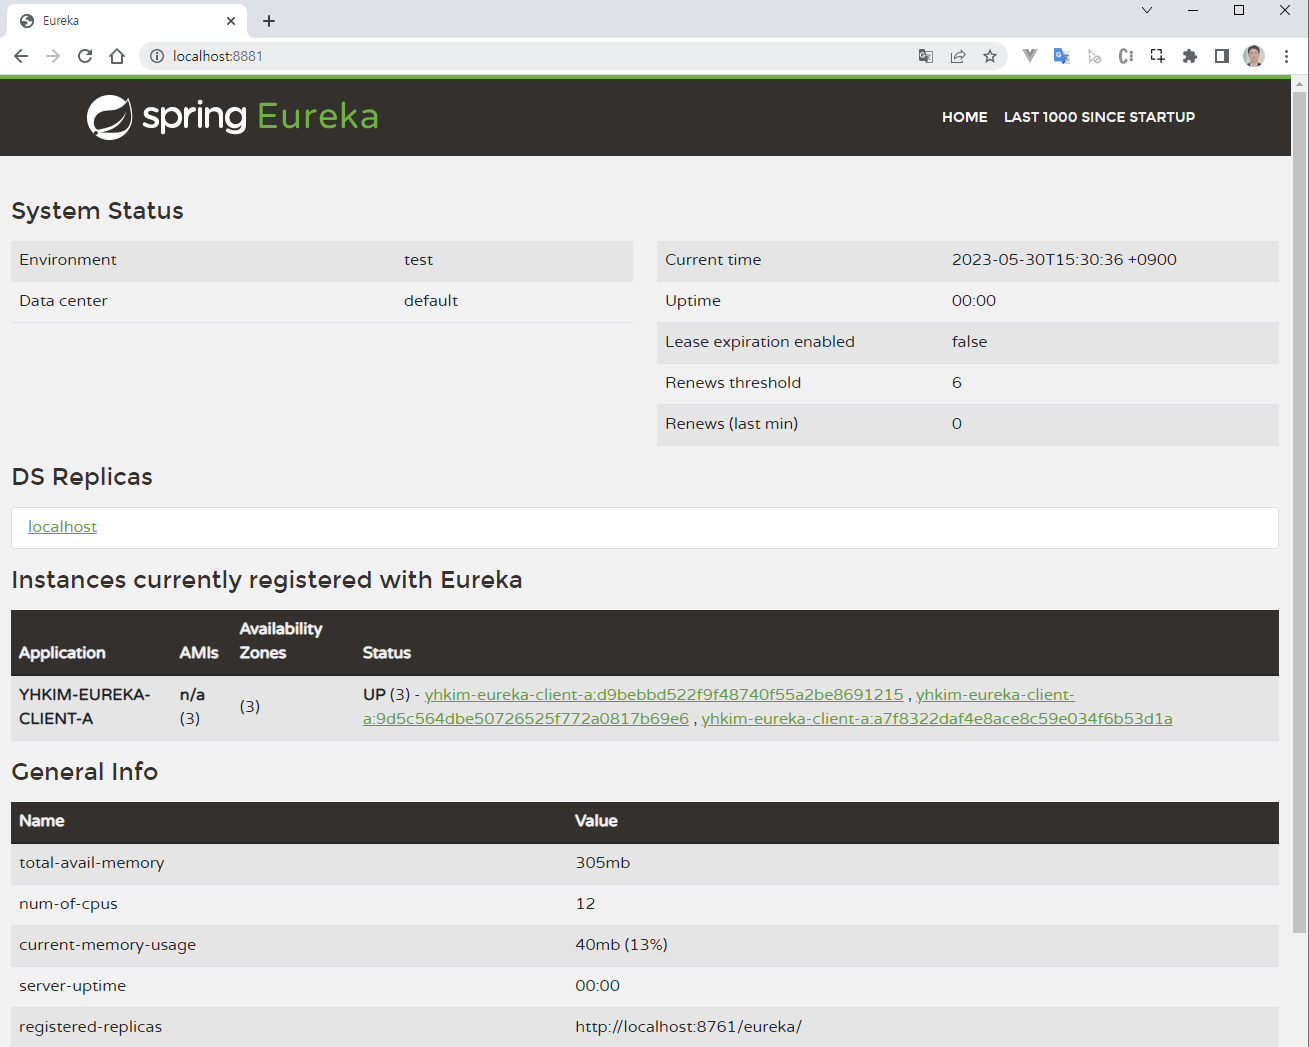Open the Chrome profile avatar
The width and height of the screenshot is (1309, 1047).
1254,56
